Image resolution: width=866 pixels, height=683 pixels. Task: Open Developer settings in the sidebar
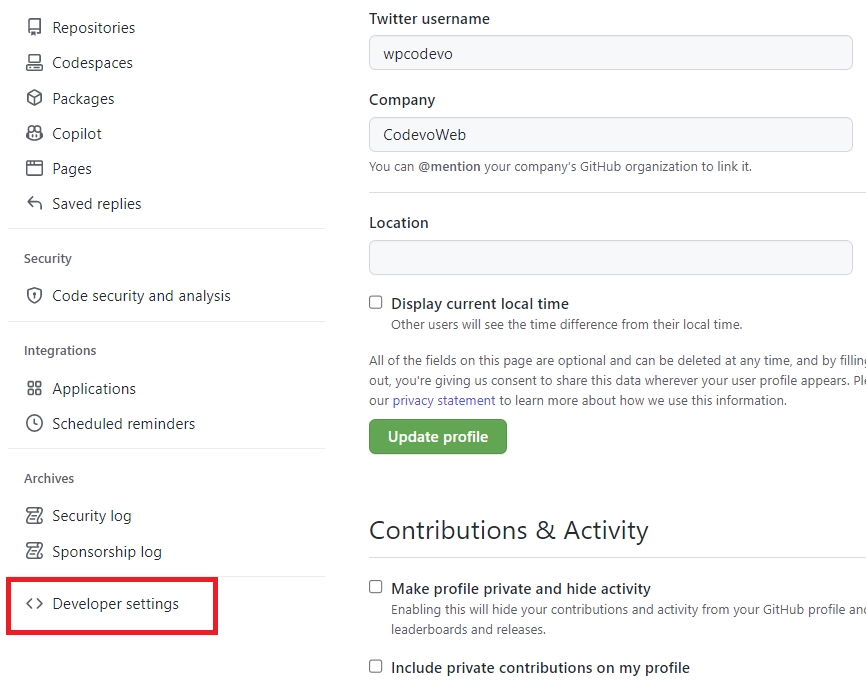click(x=115, y=604)
